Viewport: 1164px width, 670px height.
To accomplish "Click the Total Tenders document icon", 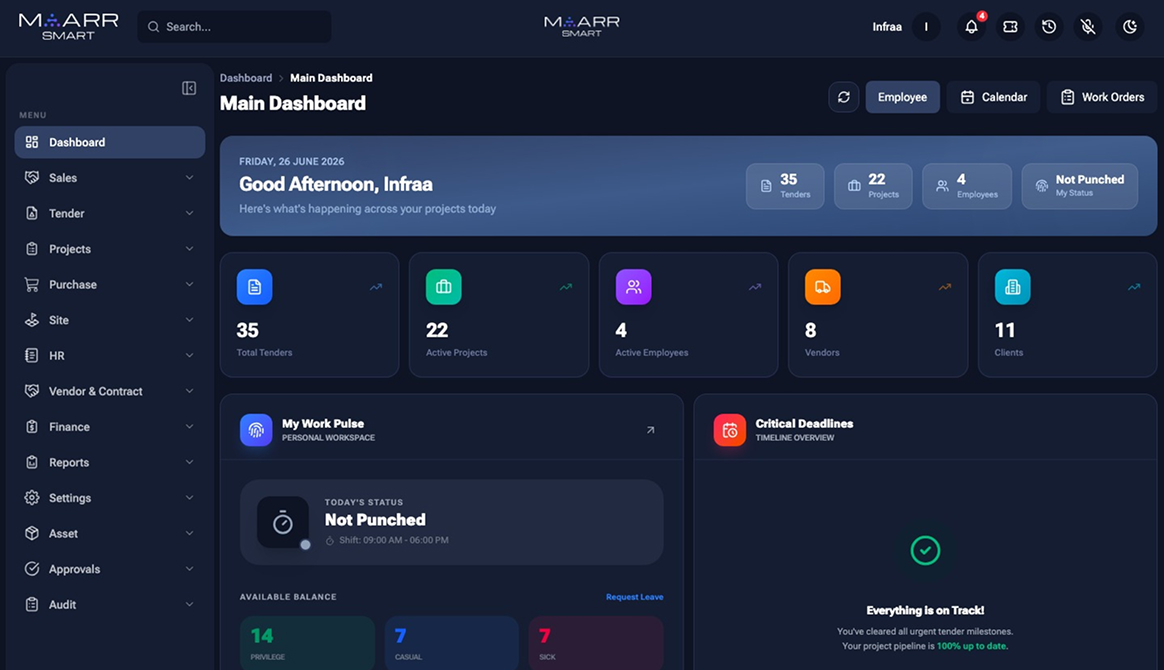I will pyautogui.click(x=255, y=287).
